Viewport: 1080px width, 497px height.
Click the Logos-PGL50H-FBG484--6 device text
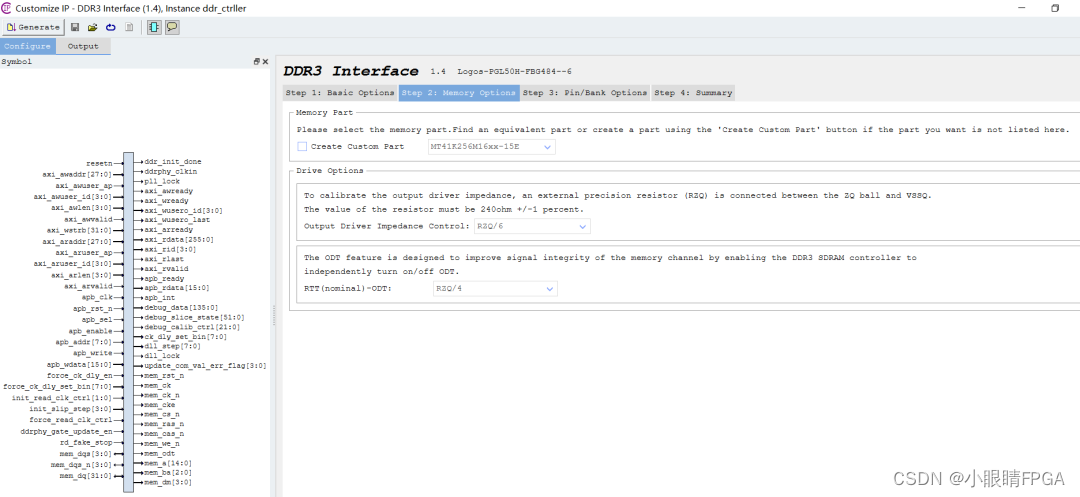(515, 72)
